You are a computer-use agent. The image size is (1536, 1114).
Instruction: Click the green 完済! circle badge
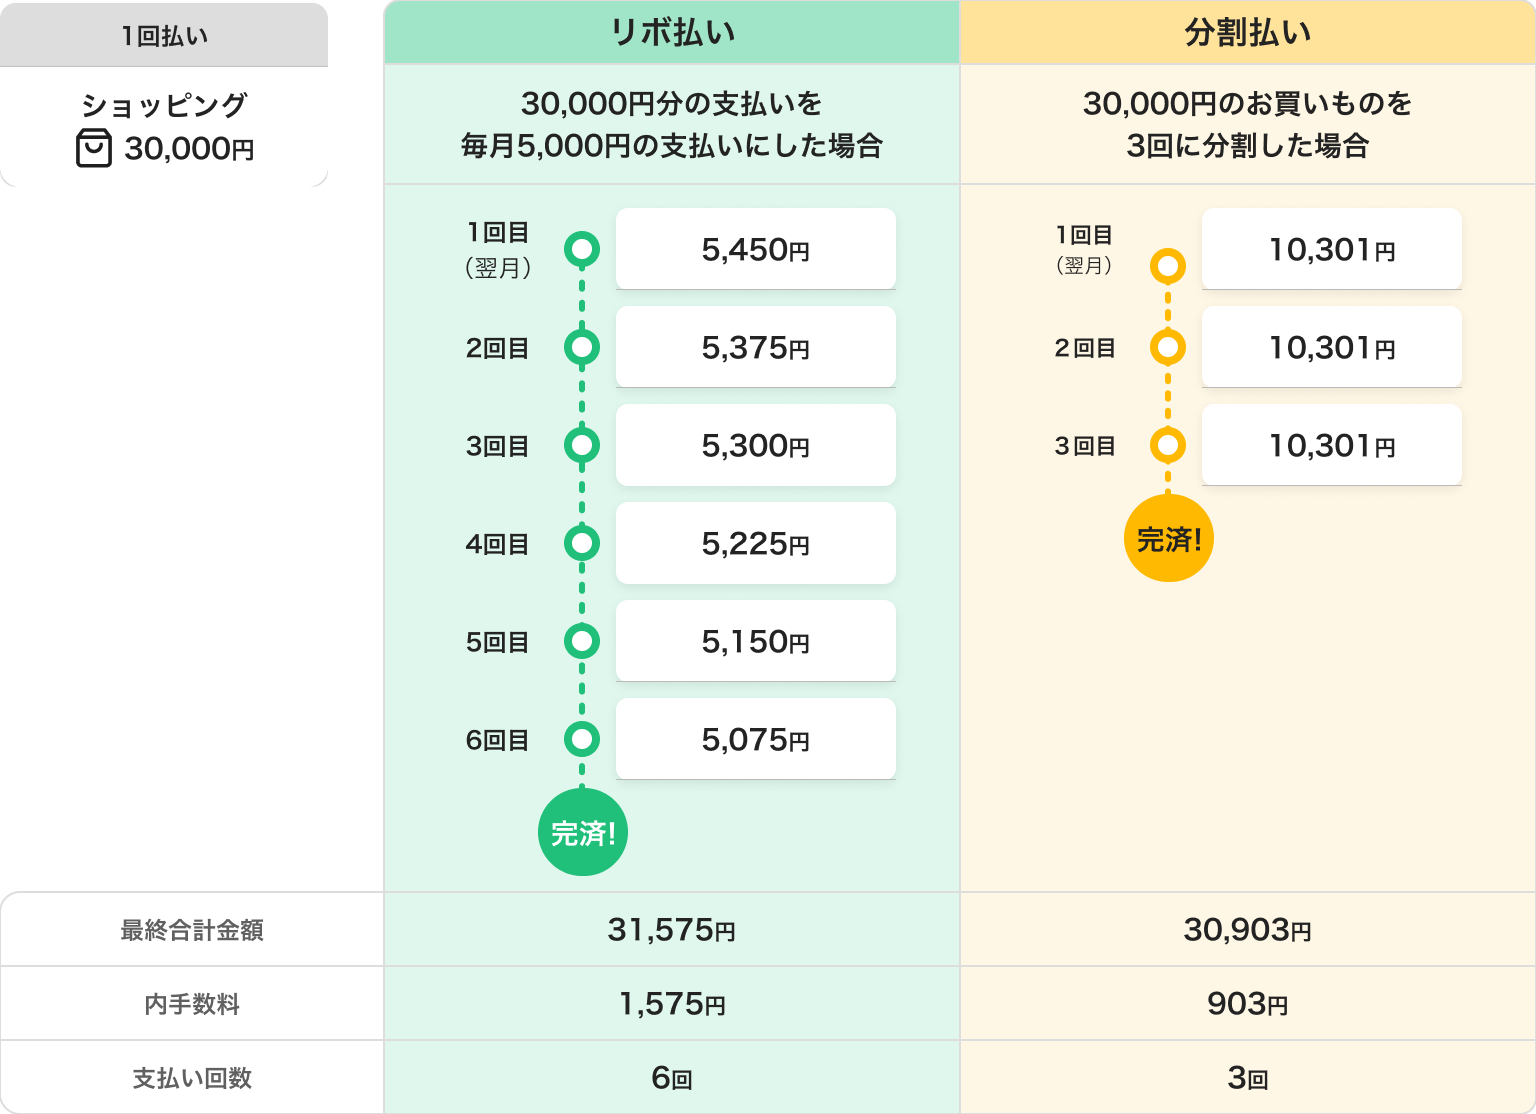click(x=582, y=832)
